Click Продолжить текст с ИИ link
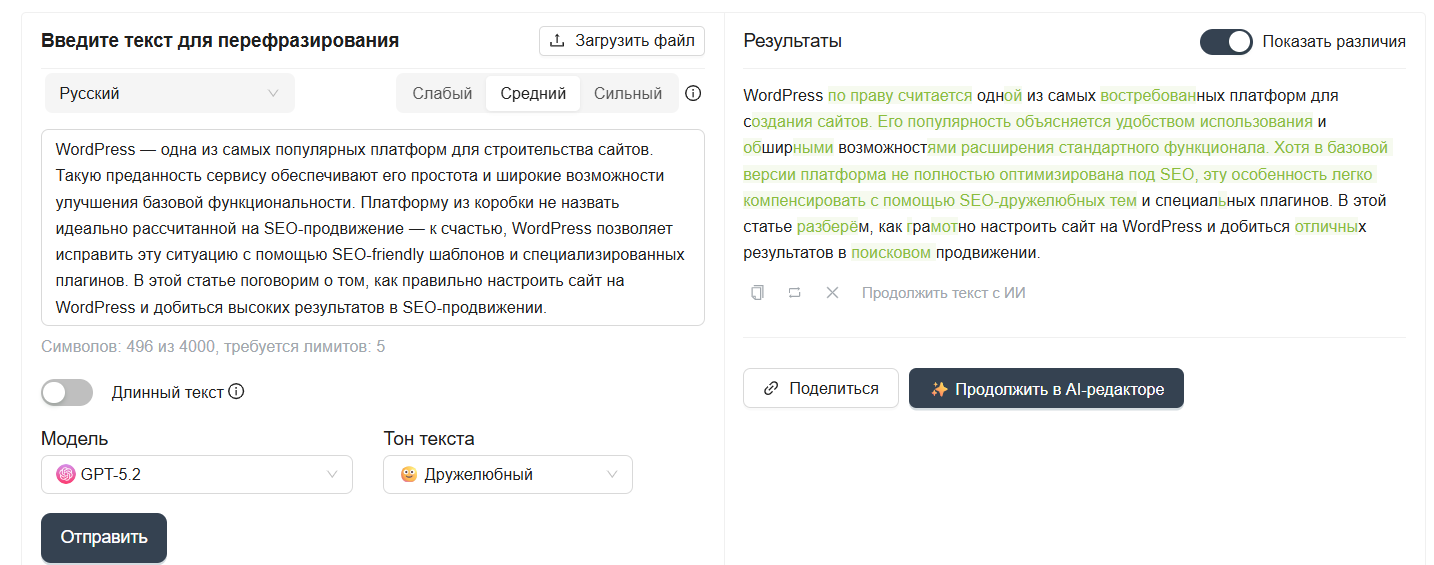Screen dimensions: 1434x565 click(943, 293)
